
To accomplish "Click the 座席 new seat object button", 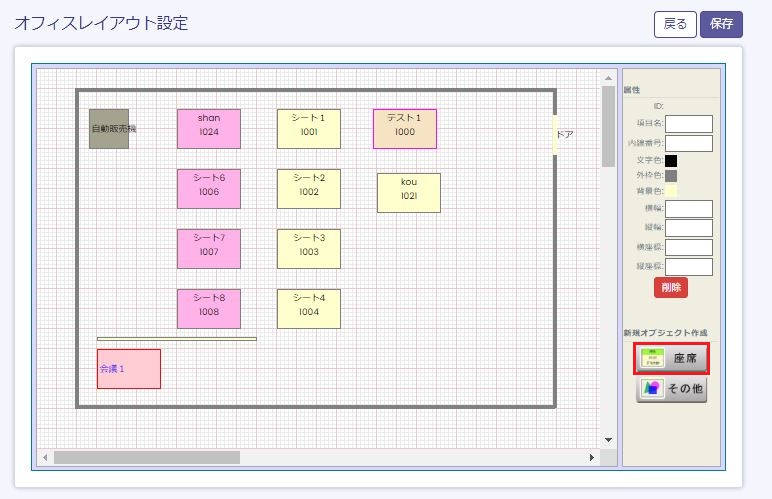I will [x=671, y=358].
